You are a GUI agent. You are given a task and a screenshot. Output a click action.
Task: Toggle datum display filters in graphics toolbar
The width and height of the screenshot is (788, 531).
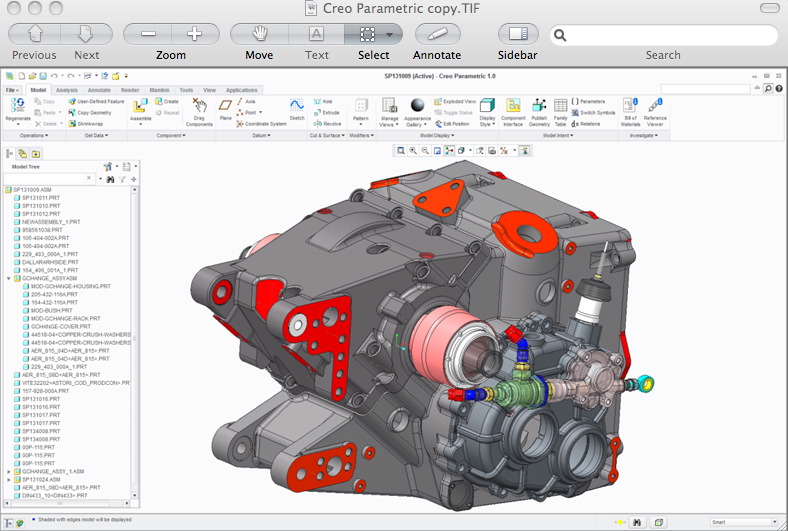tap(504, 151)
